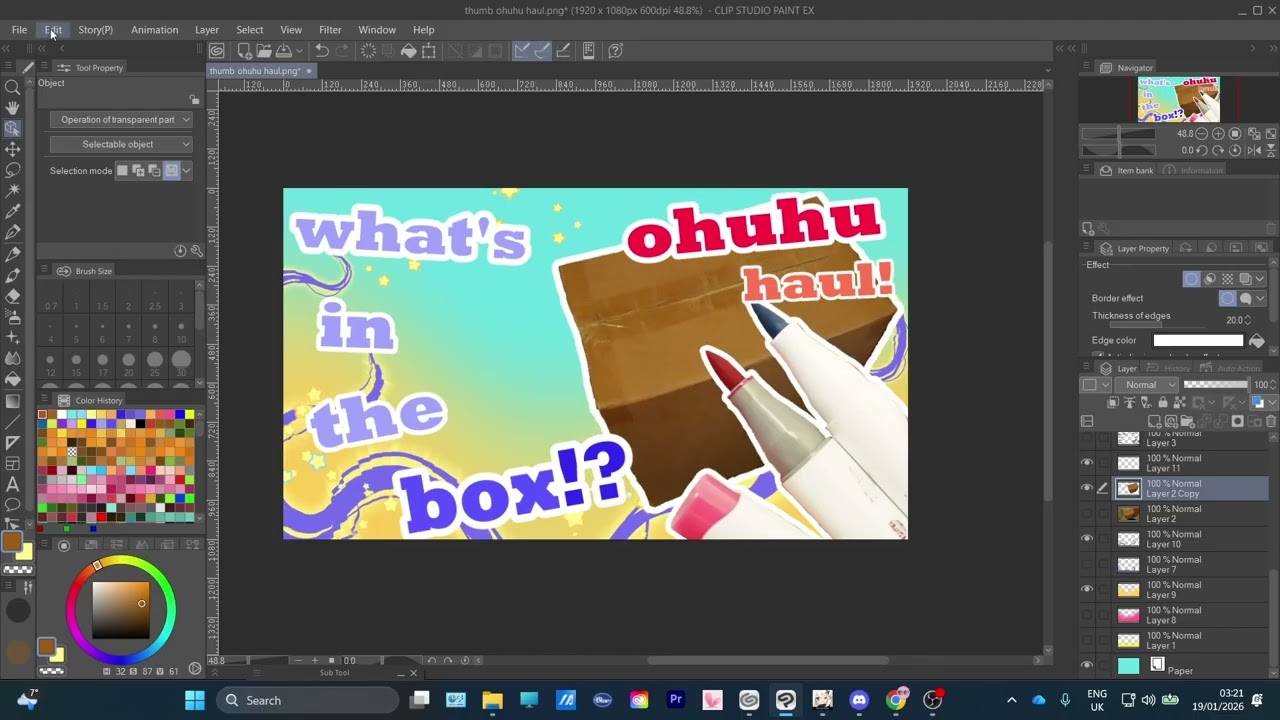Expand the Border effect type arrow
The height and width of the screenshot is (720, 1280).
pos(1260,298)
